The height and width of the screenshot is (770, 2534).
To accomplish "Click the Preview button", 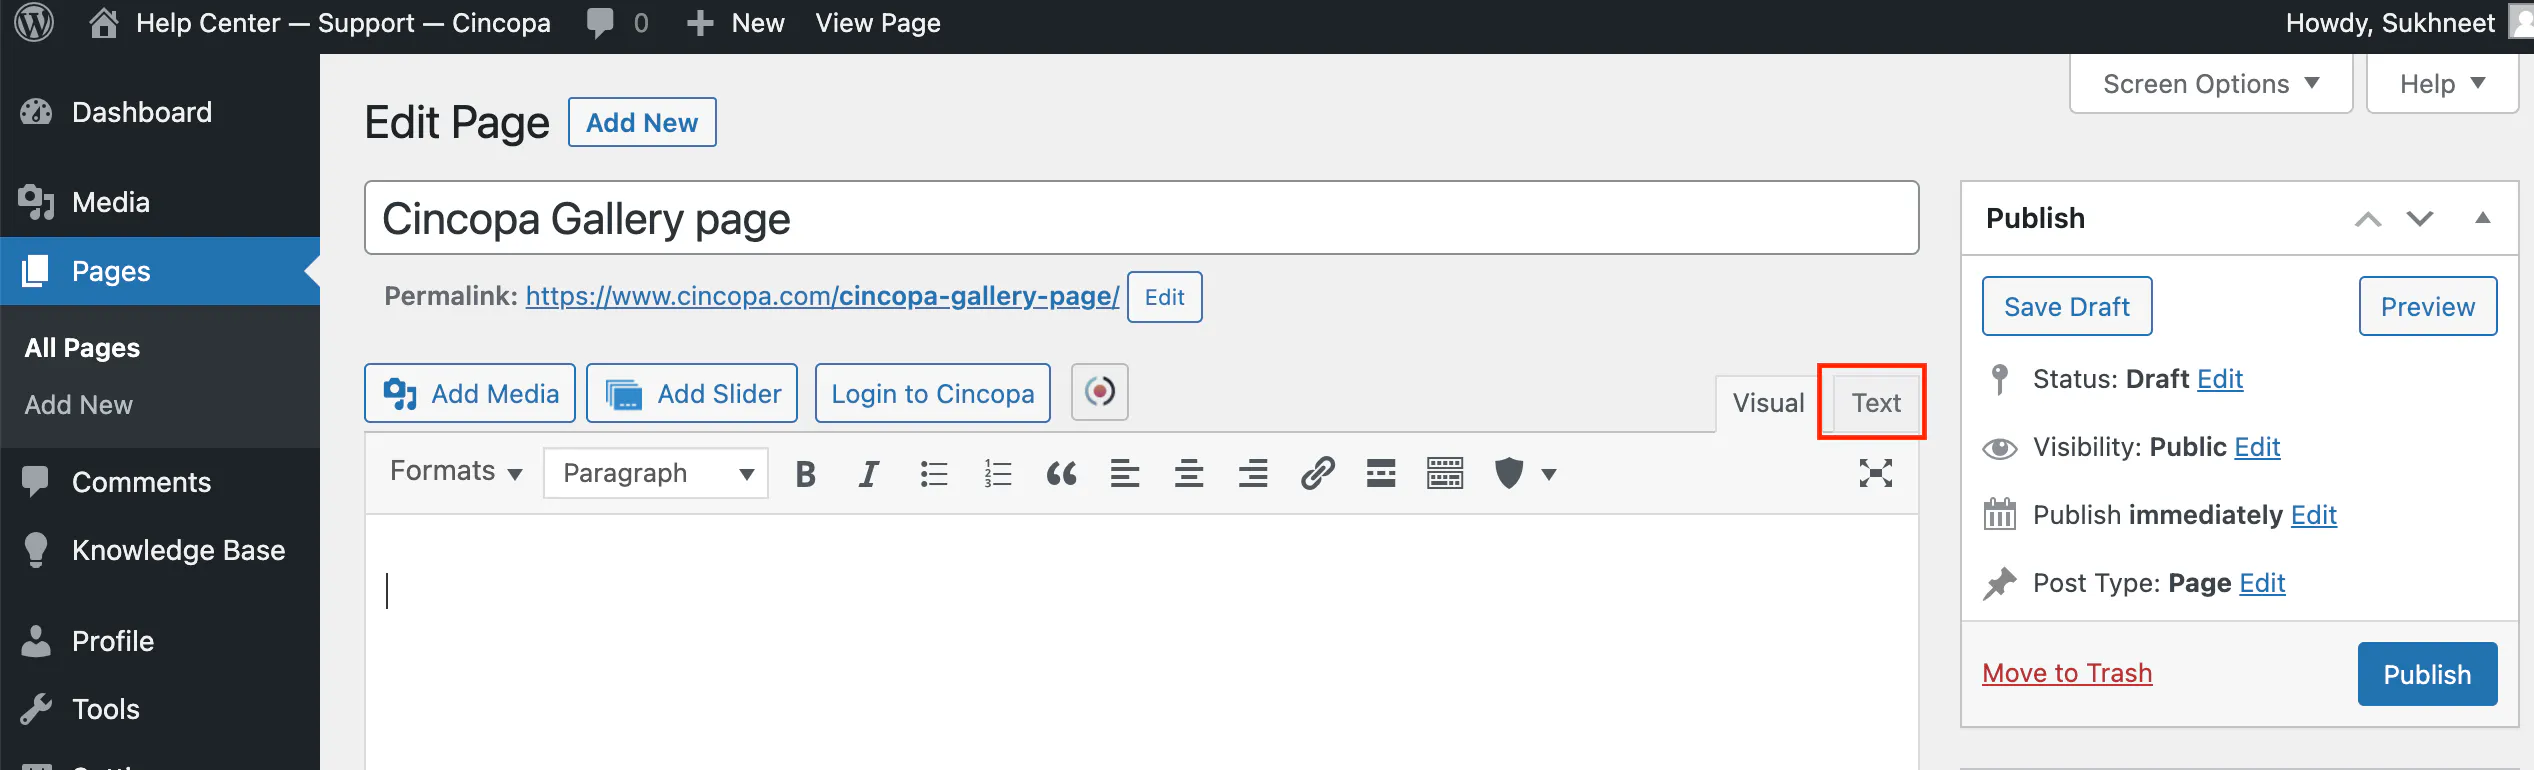I will point(2428,306).
